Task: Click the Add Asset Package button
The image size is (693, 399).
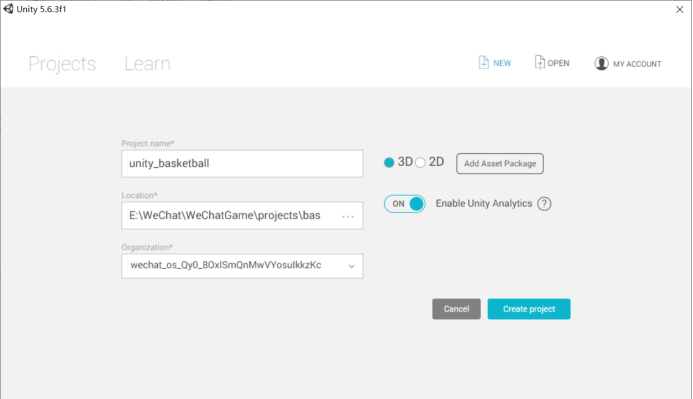Action: [500, 163]
